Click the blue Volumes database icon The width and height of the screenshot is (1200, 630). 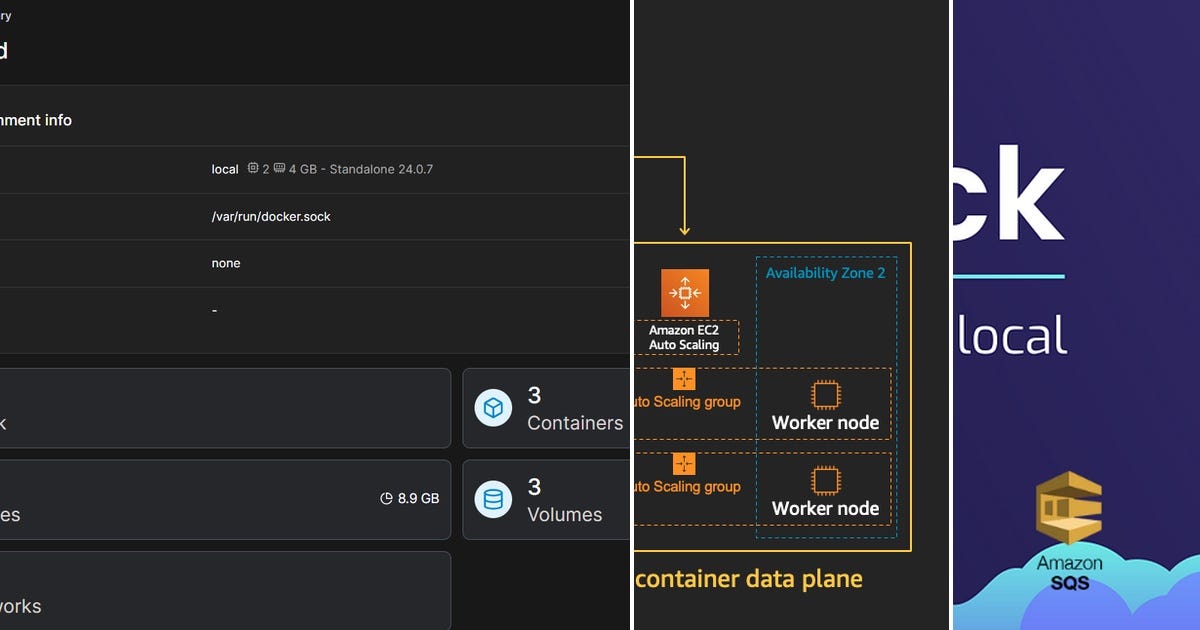click(492, 500)
